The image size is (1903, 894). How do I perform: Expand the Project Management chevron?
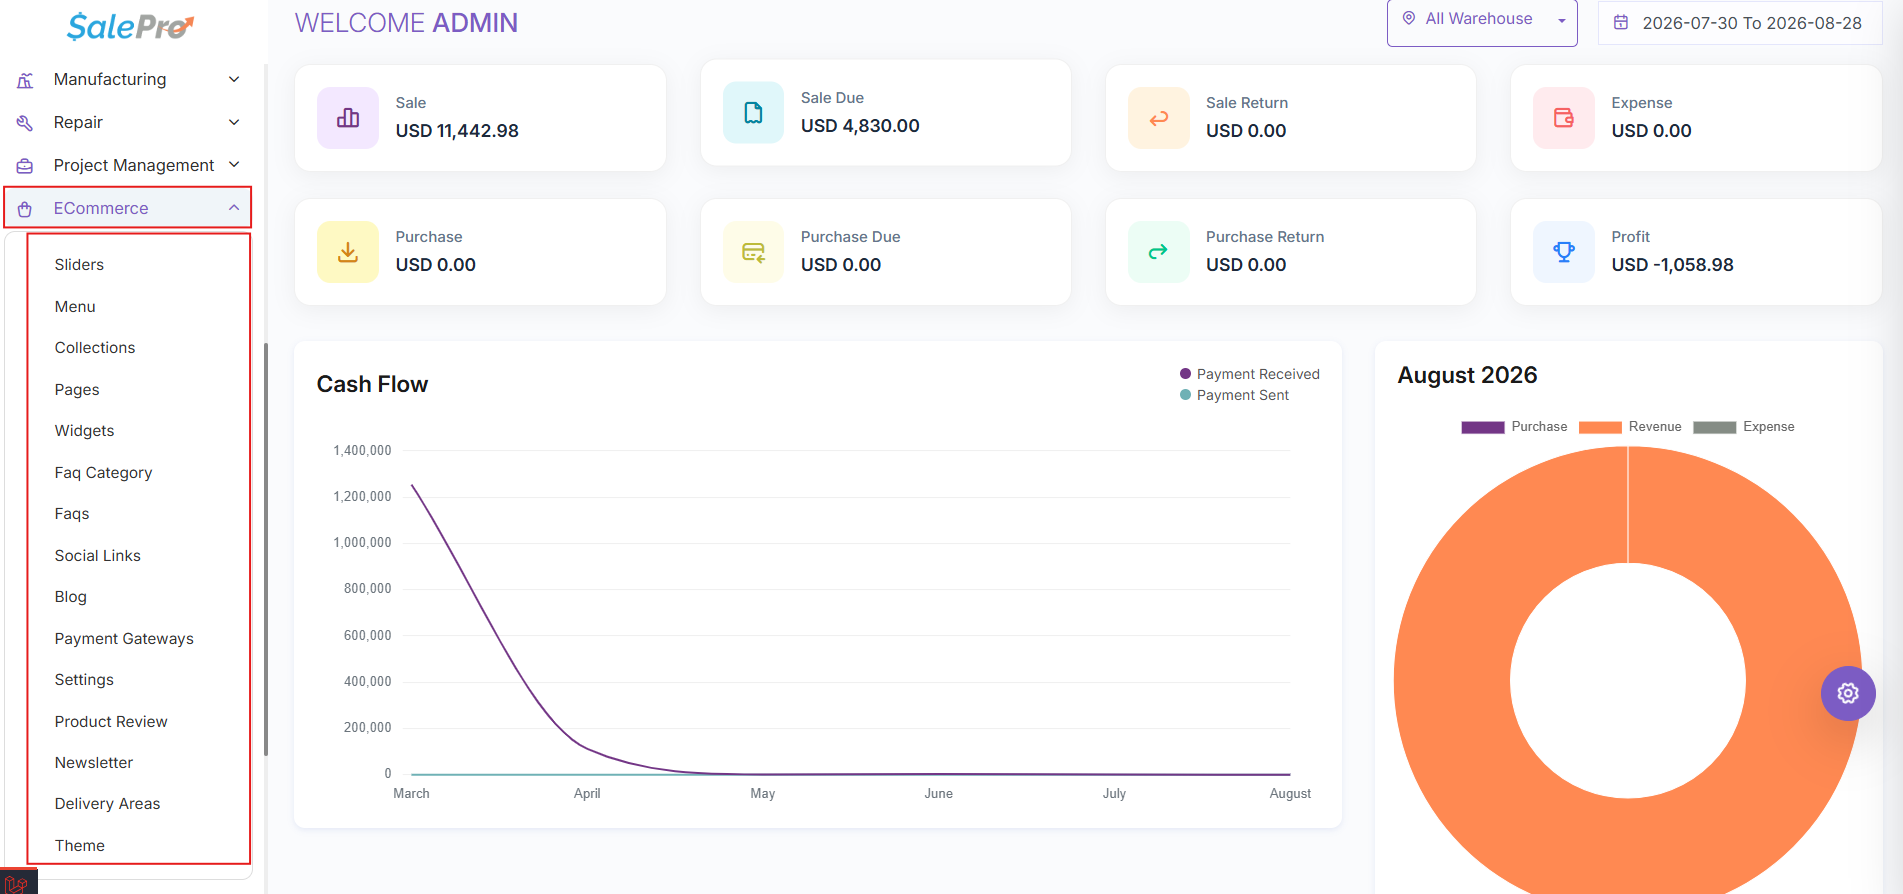234,164
